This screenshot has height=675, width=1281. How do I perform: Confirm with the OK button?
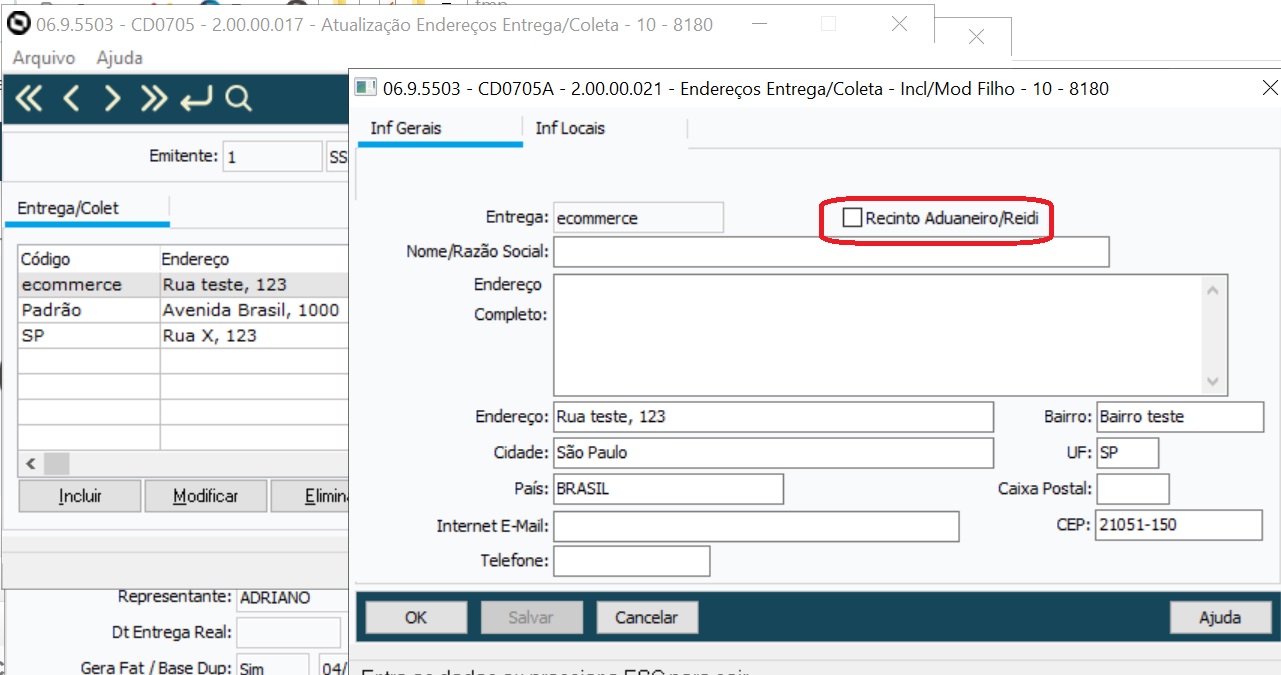click(x=416, y=618)
